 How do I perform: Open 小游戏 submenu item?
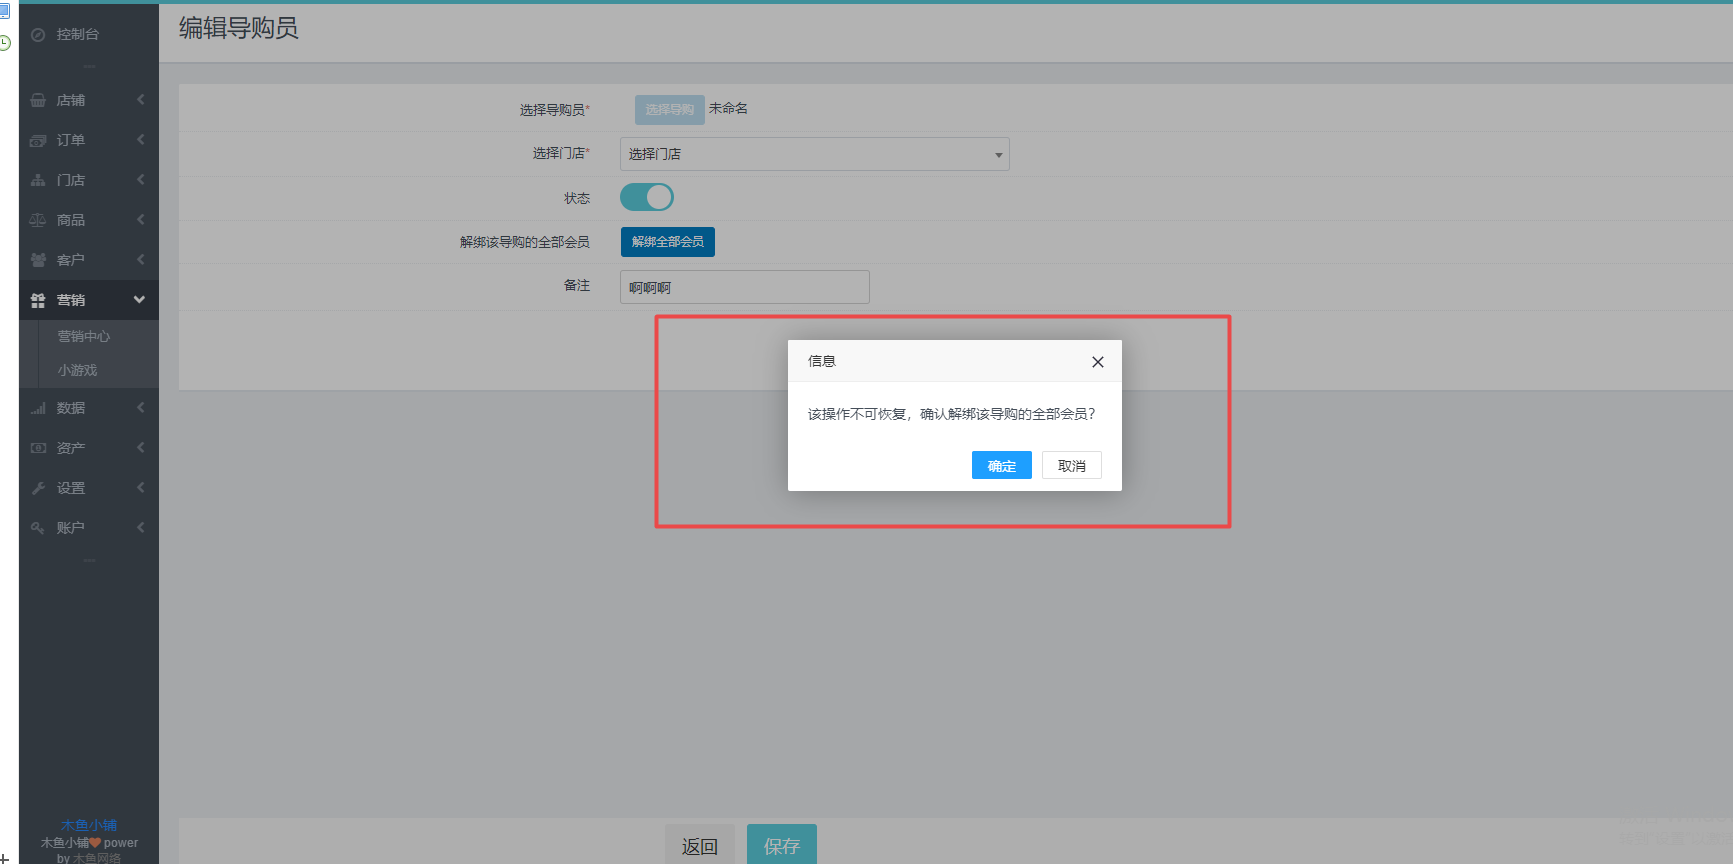pos(77,370)
